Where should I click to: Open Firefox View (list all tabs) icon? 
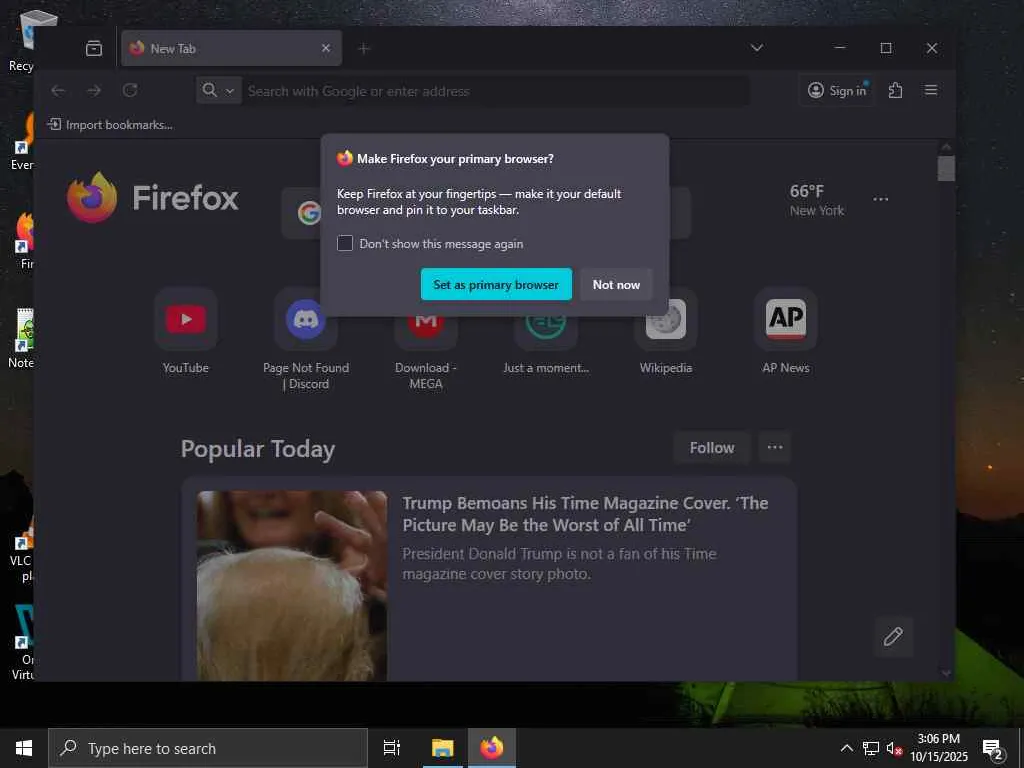[94, 48]
